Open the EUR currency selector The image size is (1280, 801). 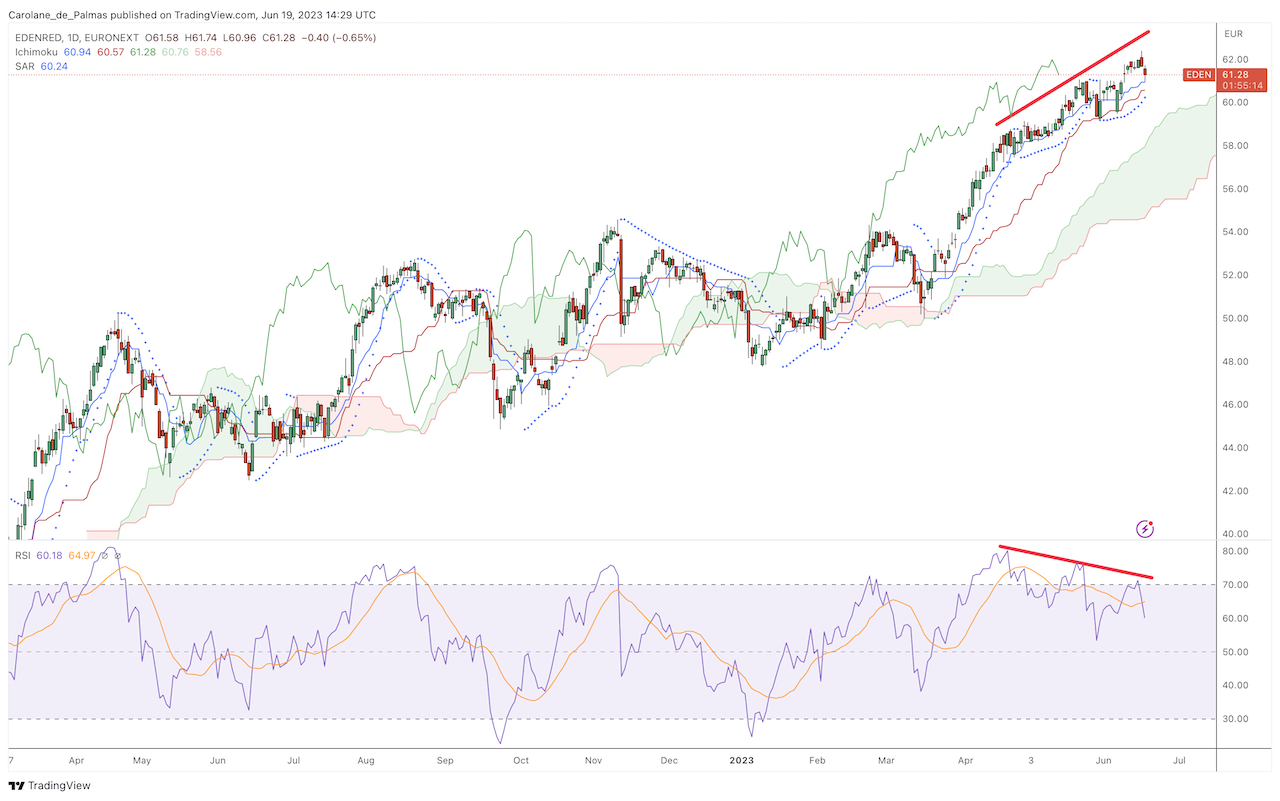1235,33
